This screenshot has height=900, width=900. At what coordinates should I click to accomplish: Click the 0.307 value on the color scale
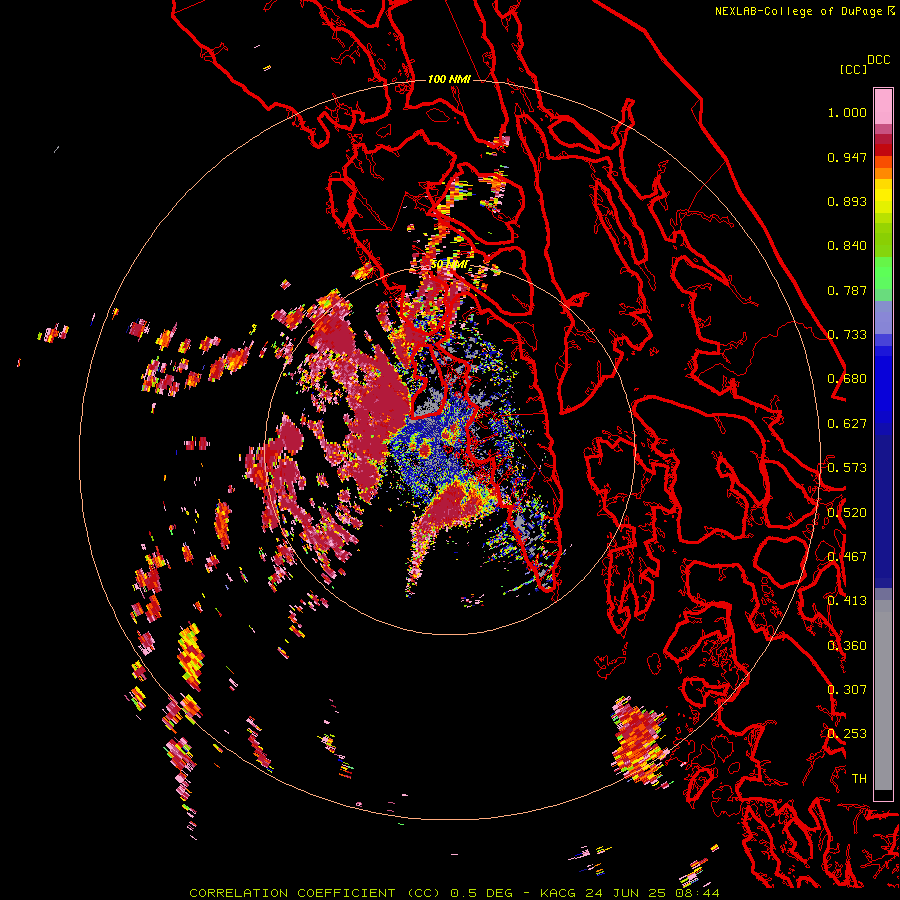[847, 690]
